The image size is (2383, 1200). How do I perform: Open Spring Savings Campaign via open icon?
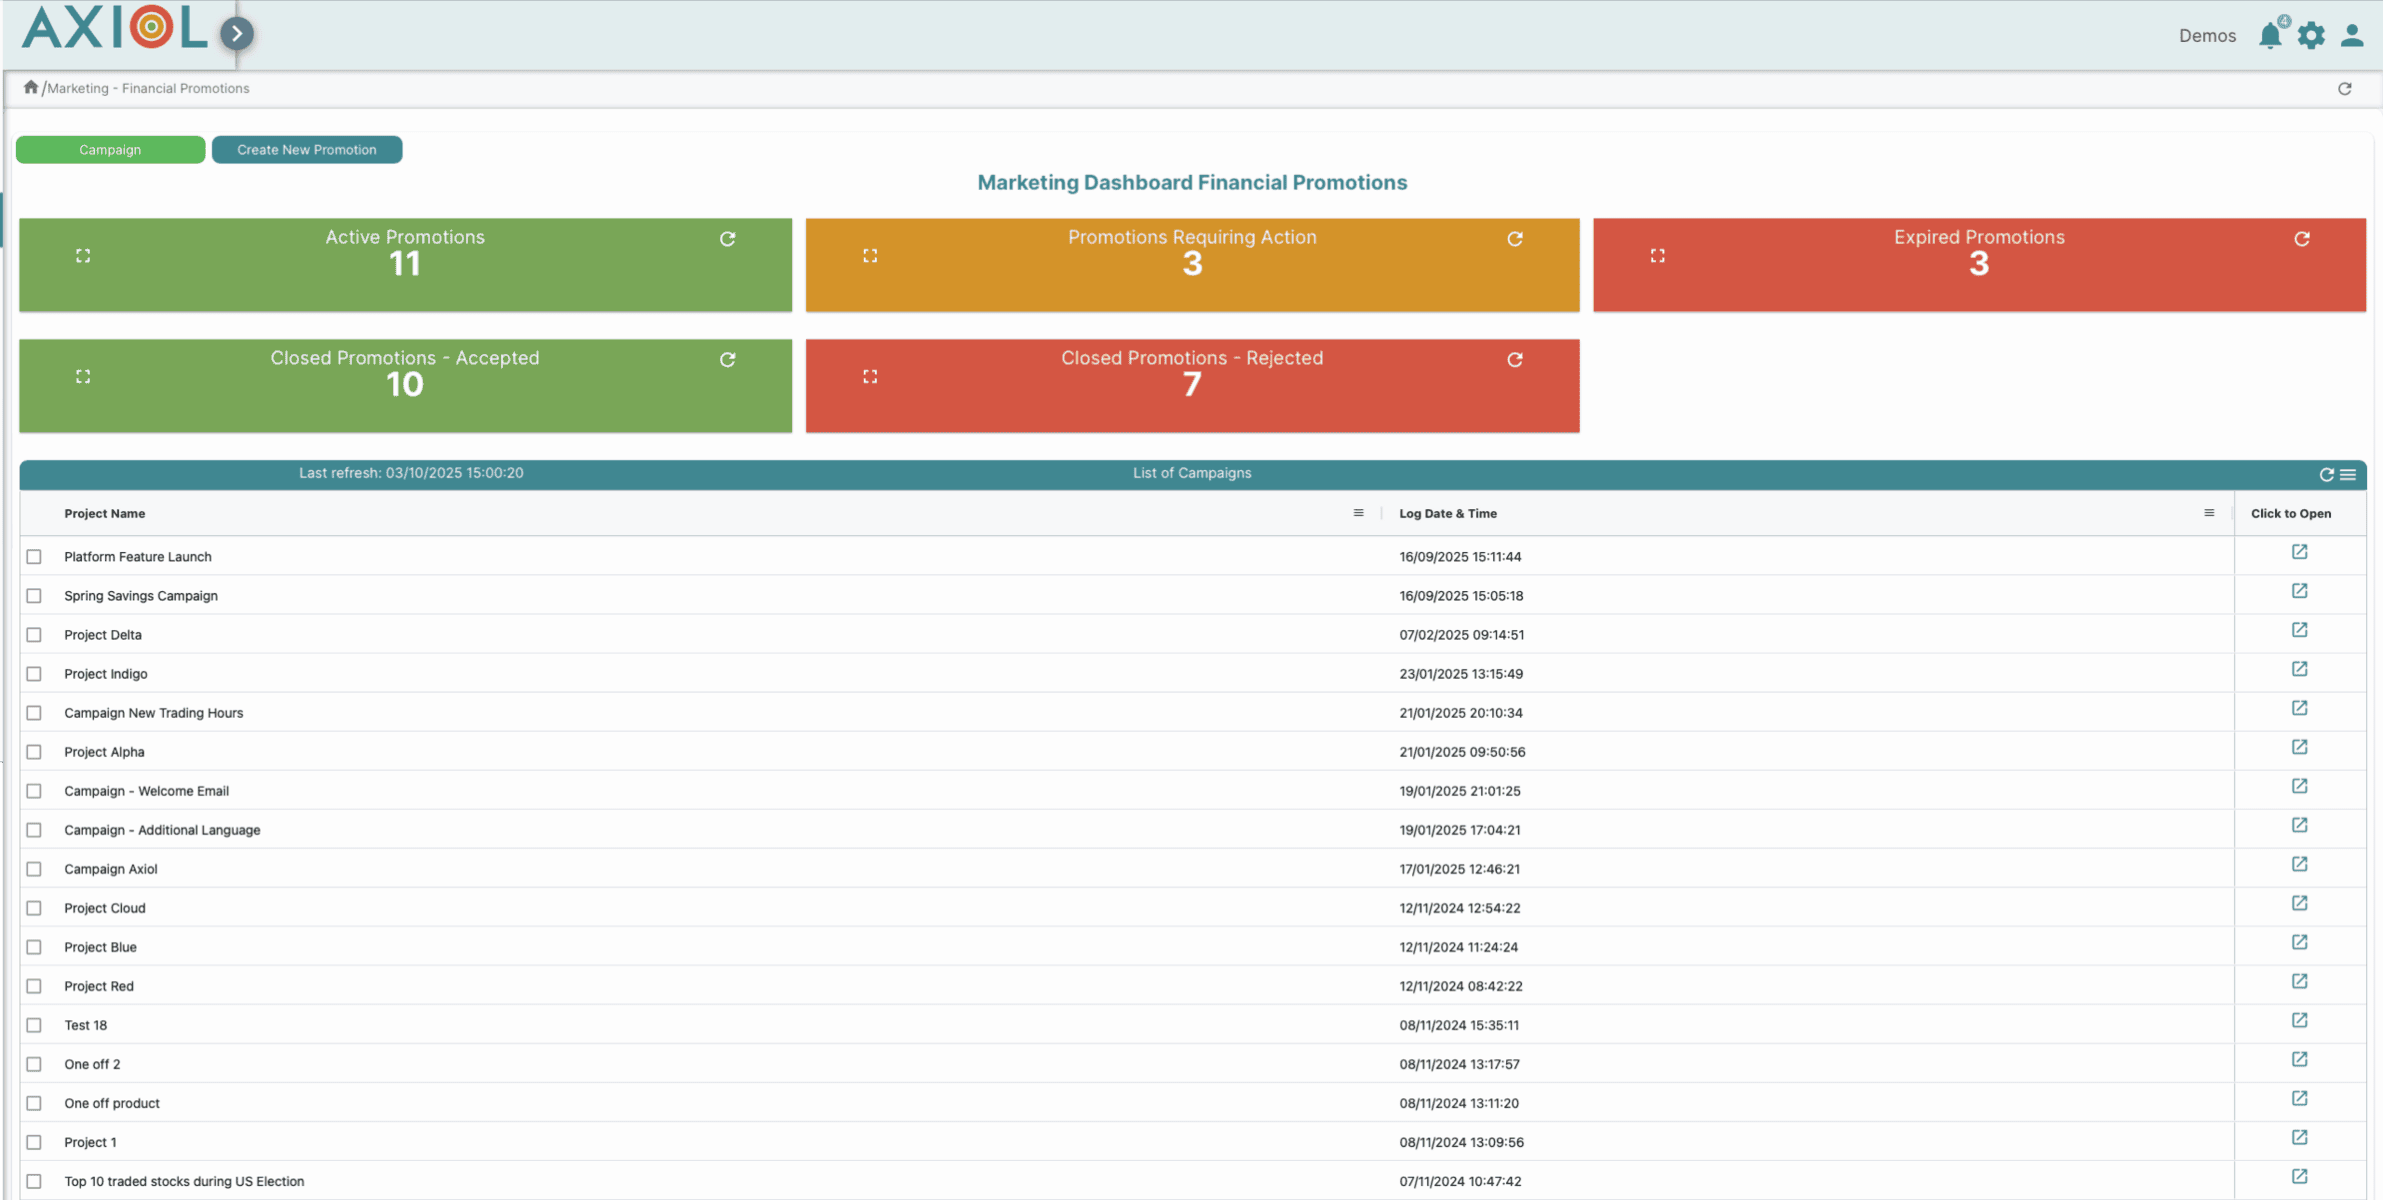point(2299,591)
